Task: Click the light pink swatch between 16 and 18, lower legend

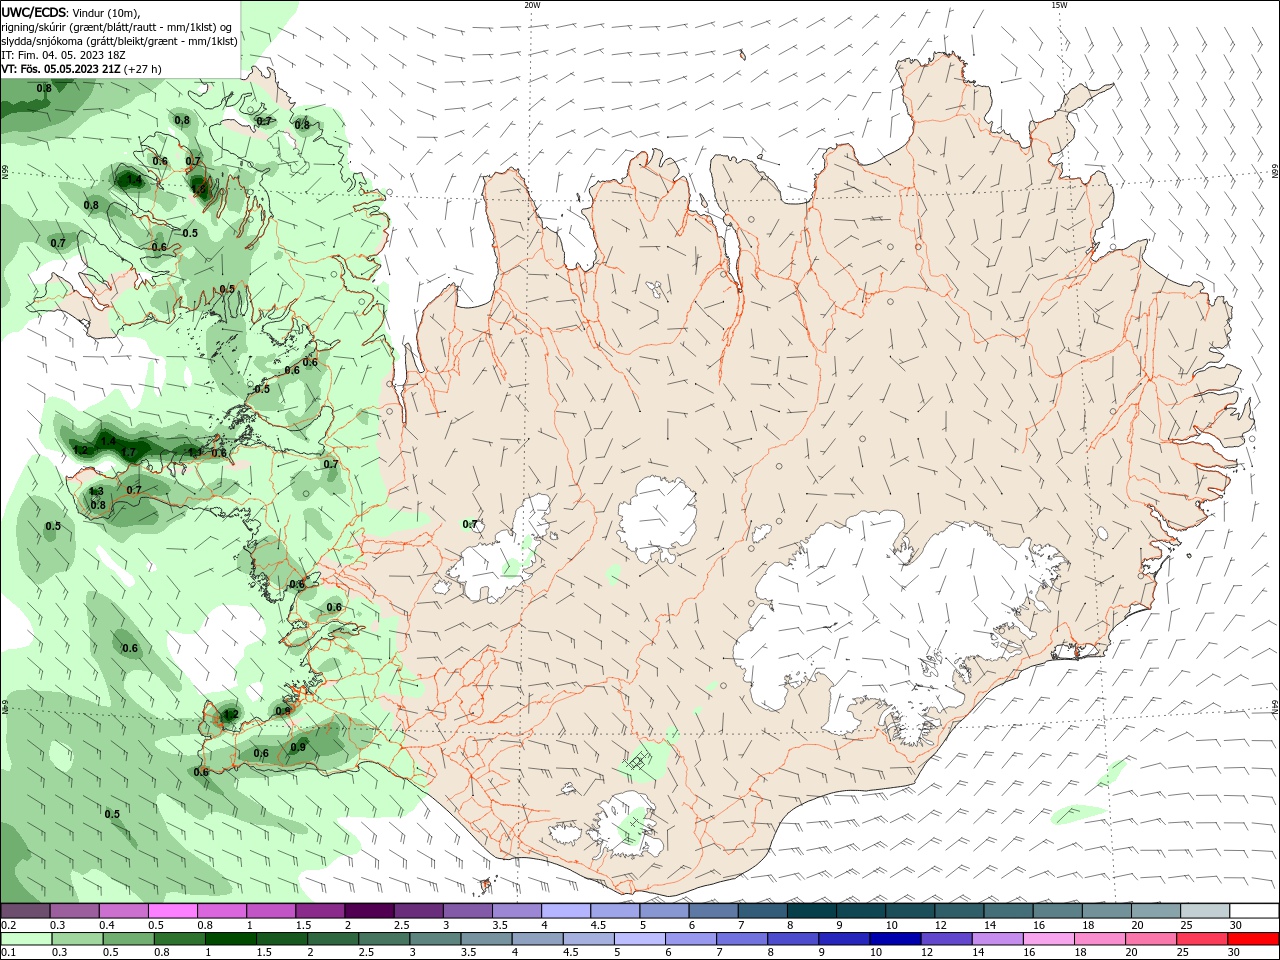Action: coord(1048,939)
